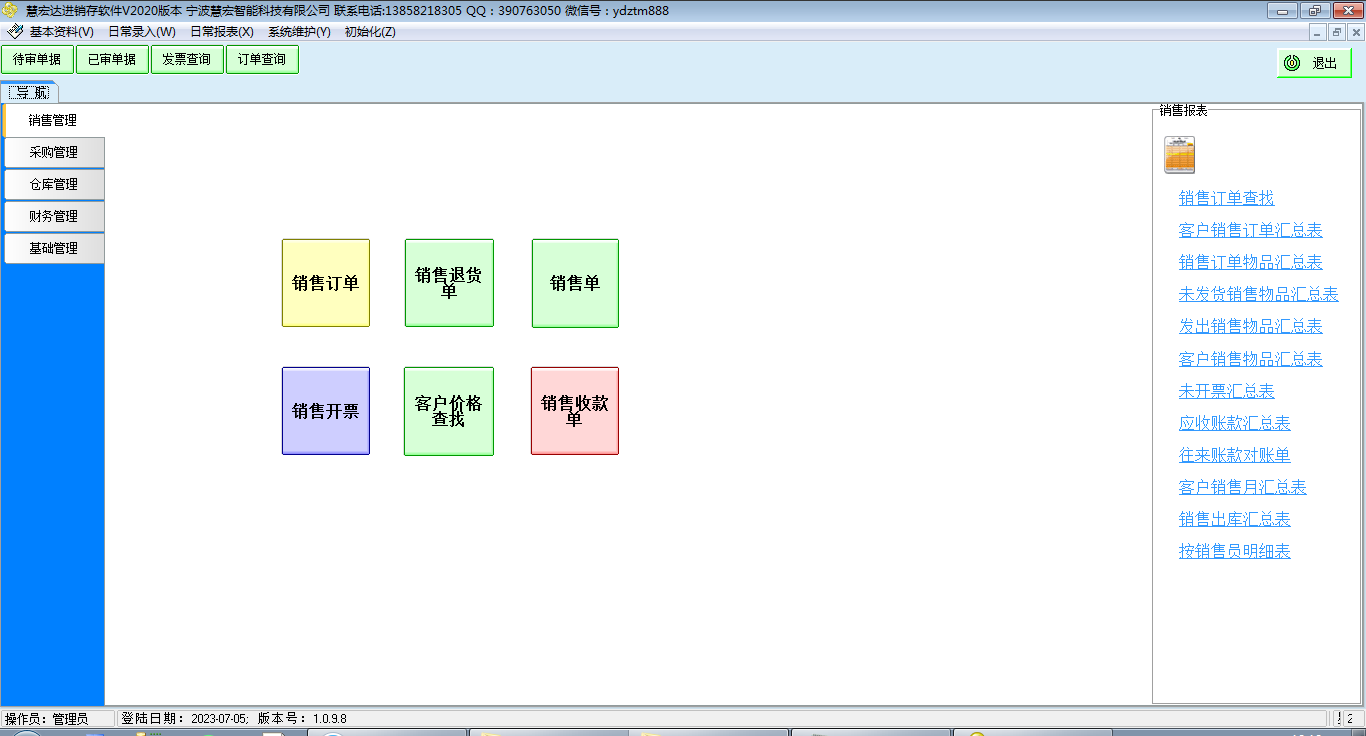Open the 日常录入(W) menu
The width and height of the screenshot is (1366, 736).
pos(142,32)
